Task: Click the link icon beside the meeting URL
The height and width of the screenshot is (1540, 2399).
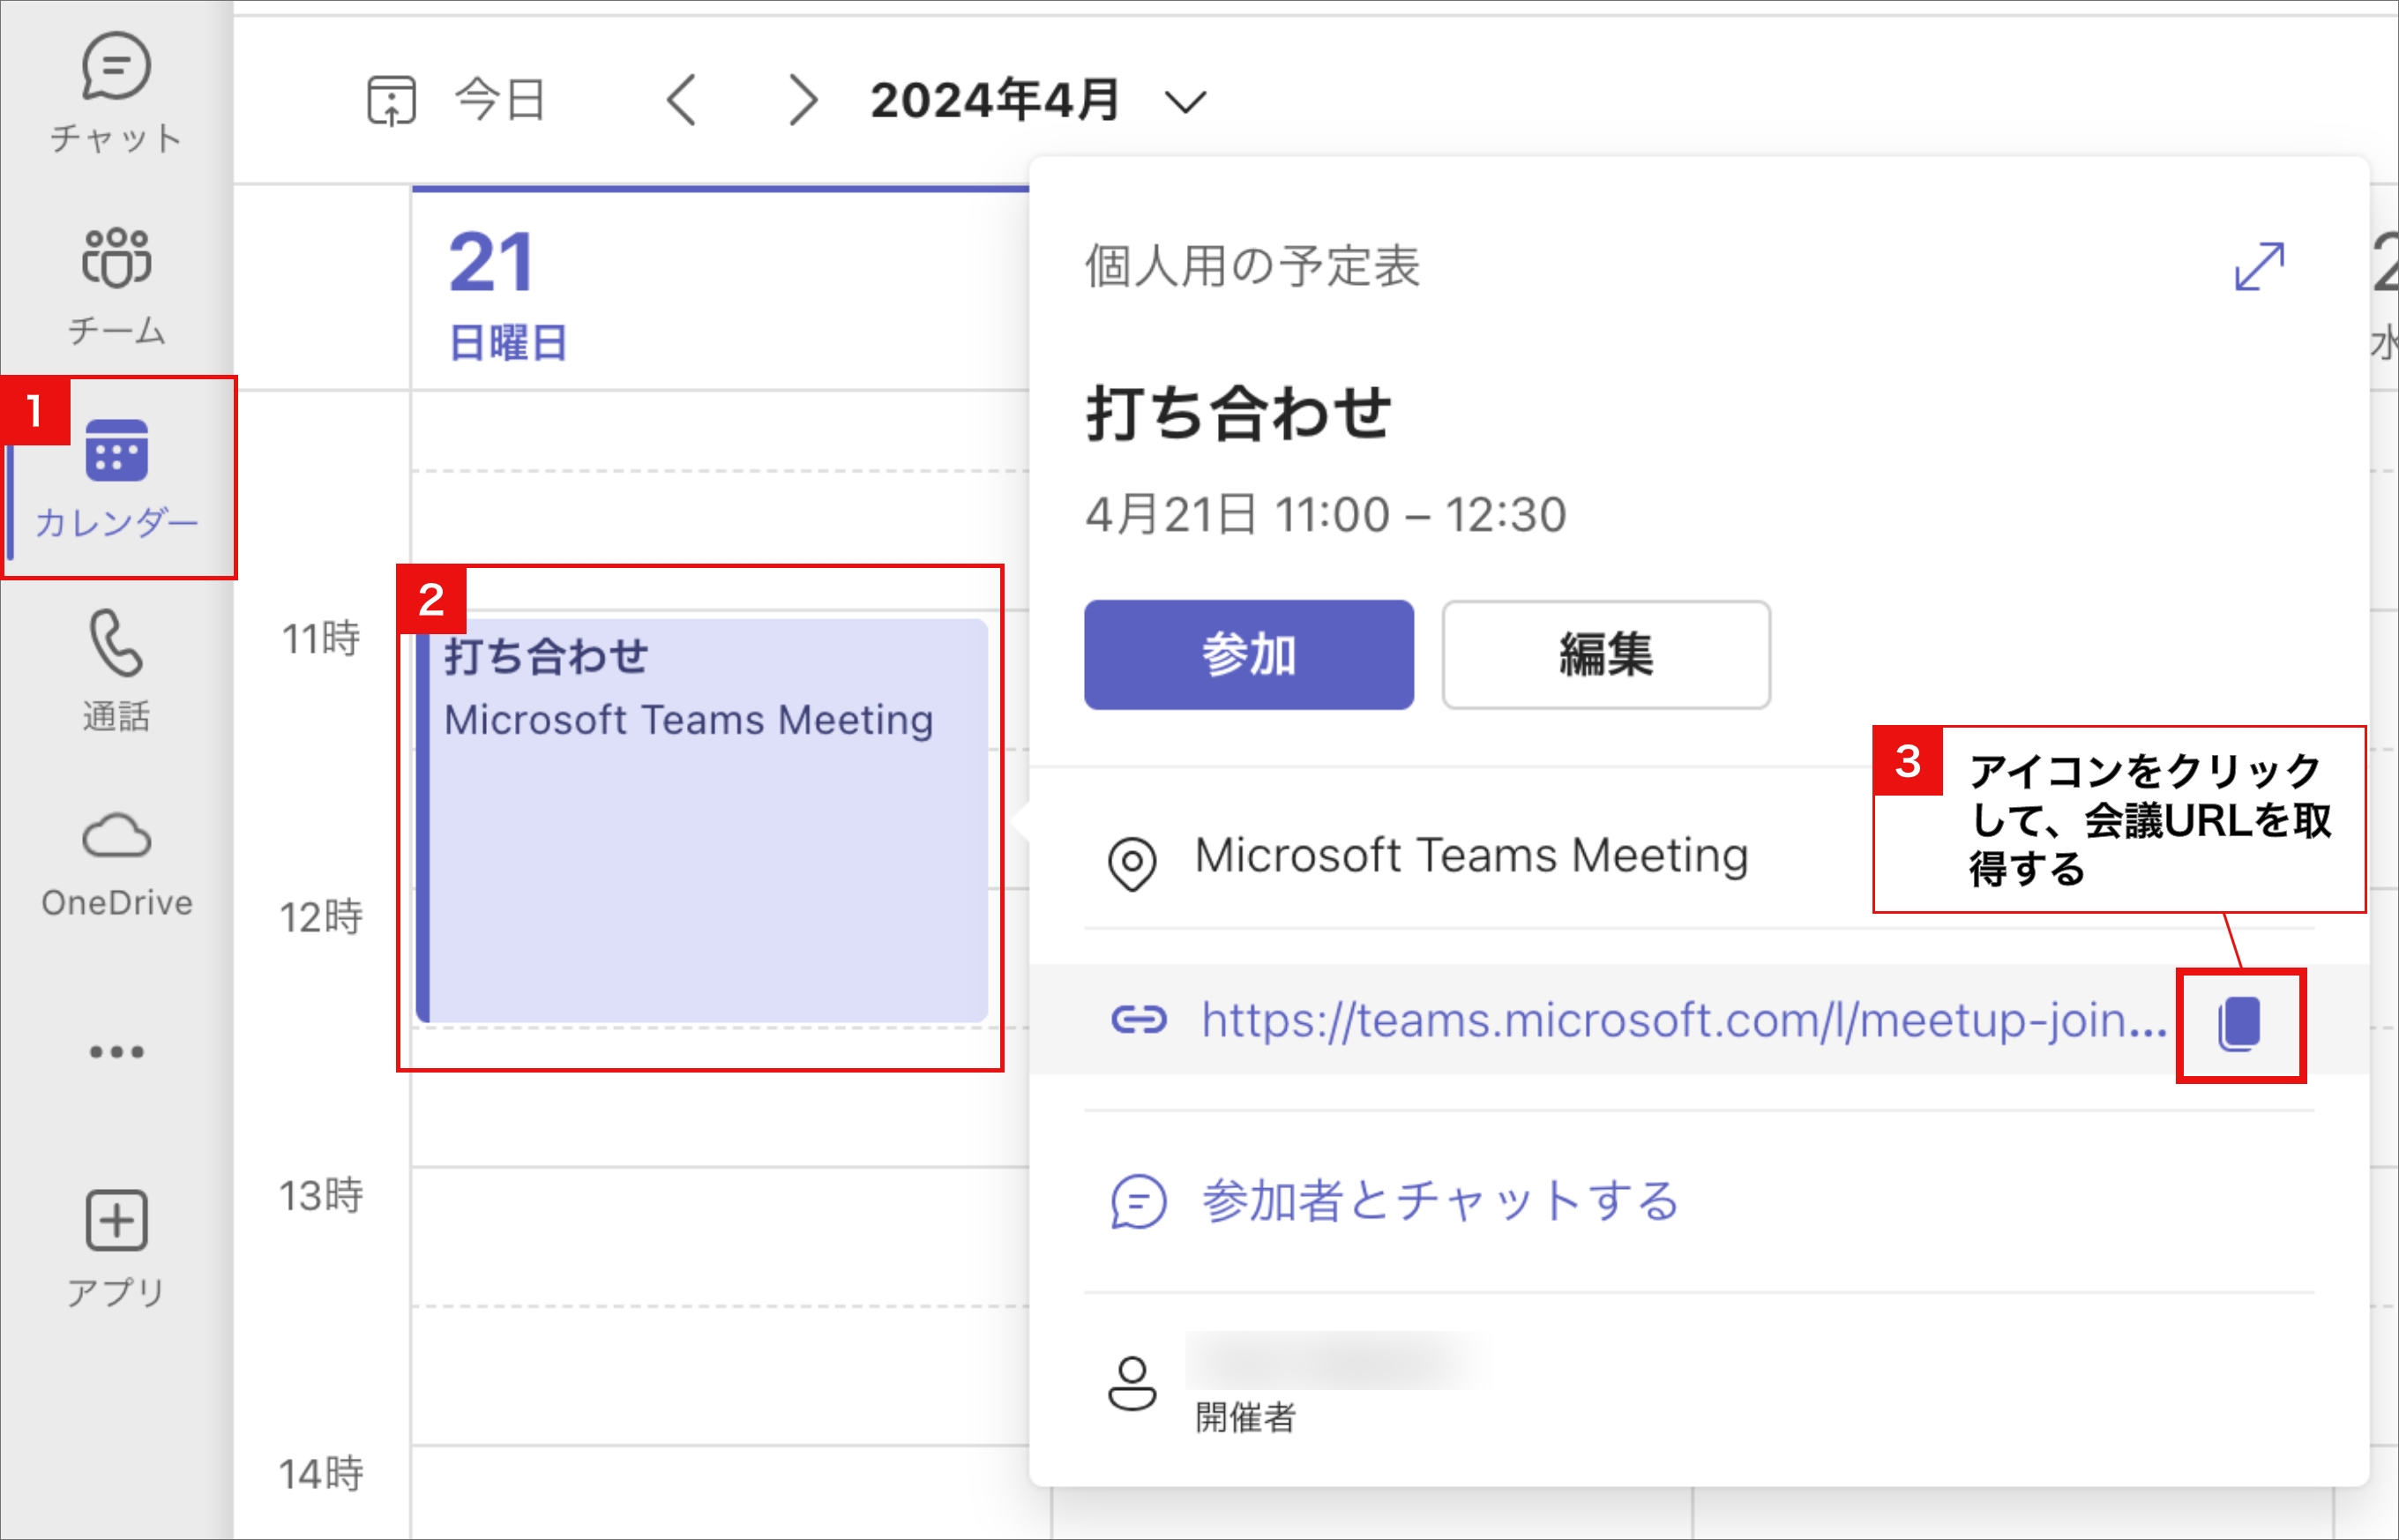Action: [x=1138, y=1020]
